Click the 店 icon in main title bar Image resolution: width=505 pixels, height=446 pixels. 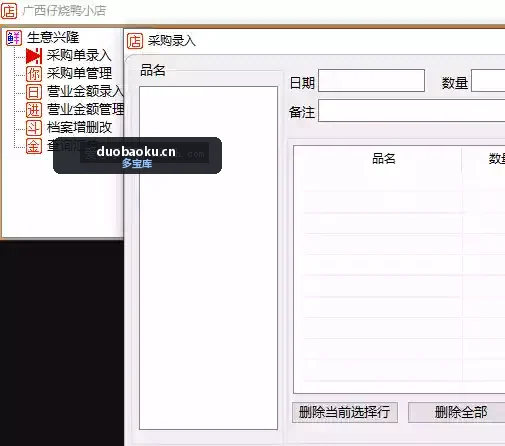point(9,11)
